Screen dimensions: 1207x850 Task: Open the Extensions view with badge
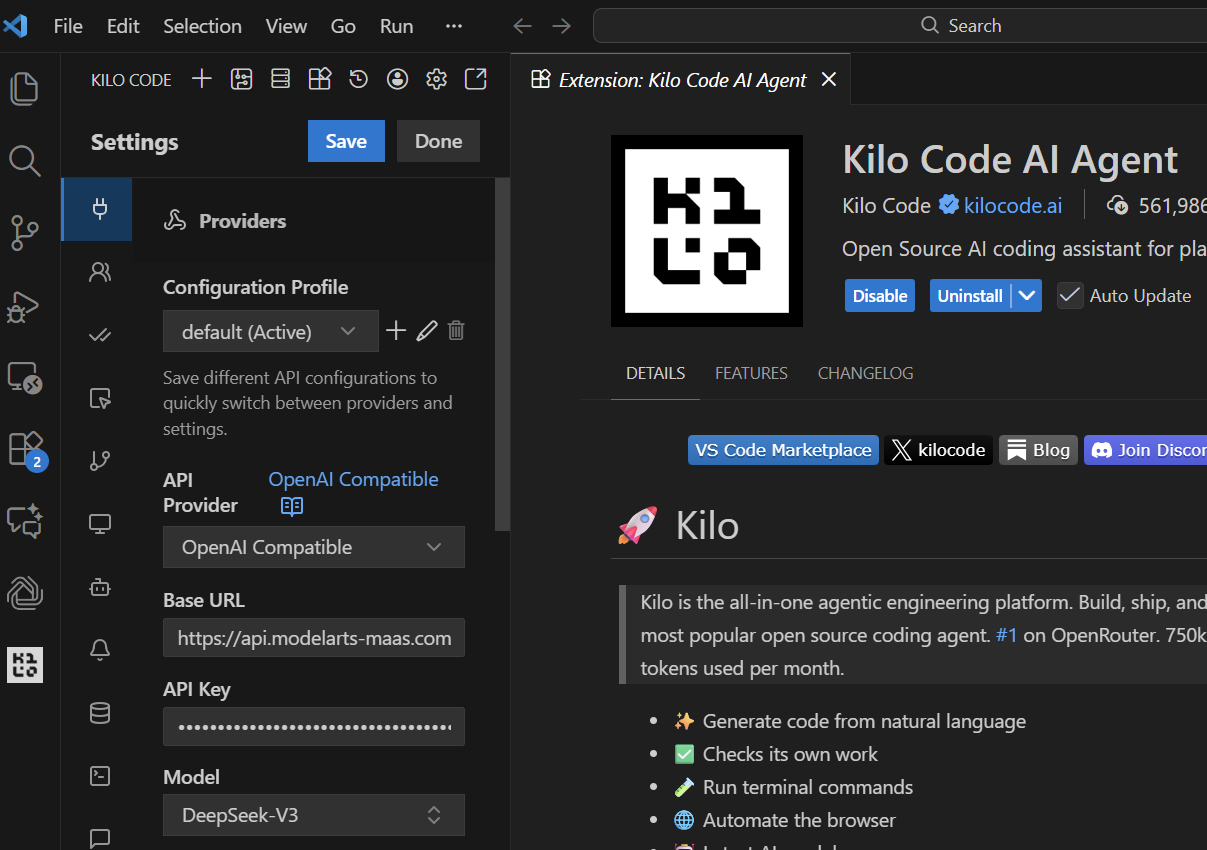(x=25, y=448)
